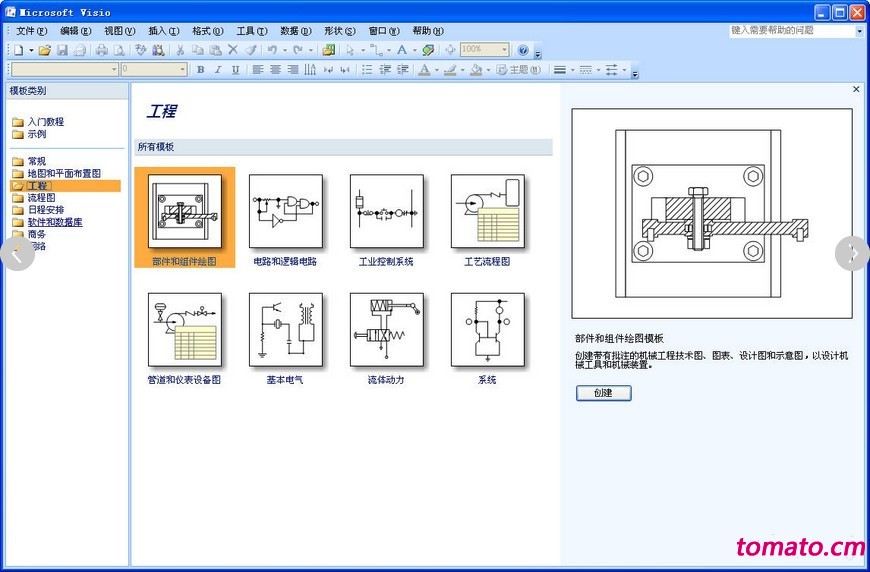Toggle Bold formatting

coord(201,69)
